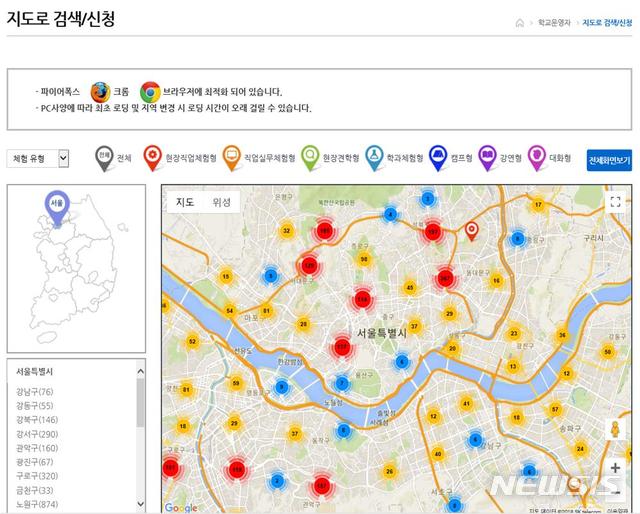This screenshot has width=640, height=514.
Task: Click the district list scroll-up arrow
Action: click(140, 371)
